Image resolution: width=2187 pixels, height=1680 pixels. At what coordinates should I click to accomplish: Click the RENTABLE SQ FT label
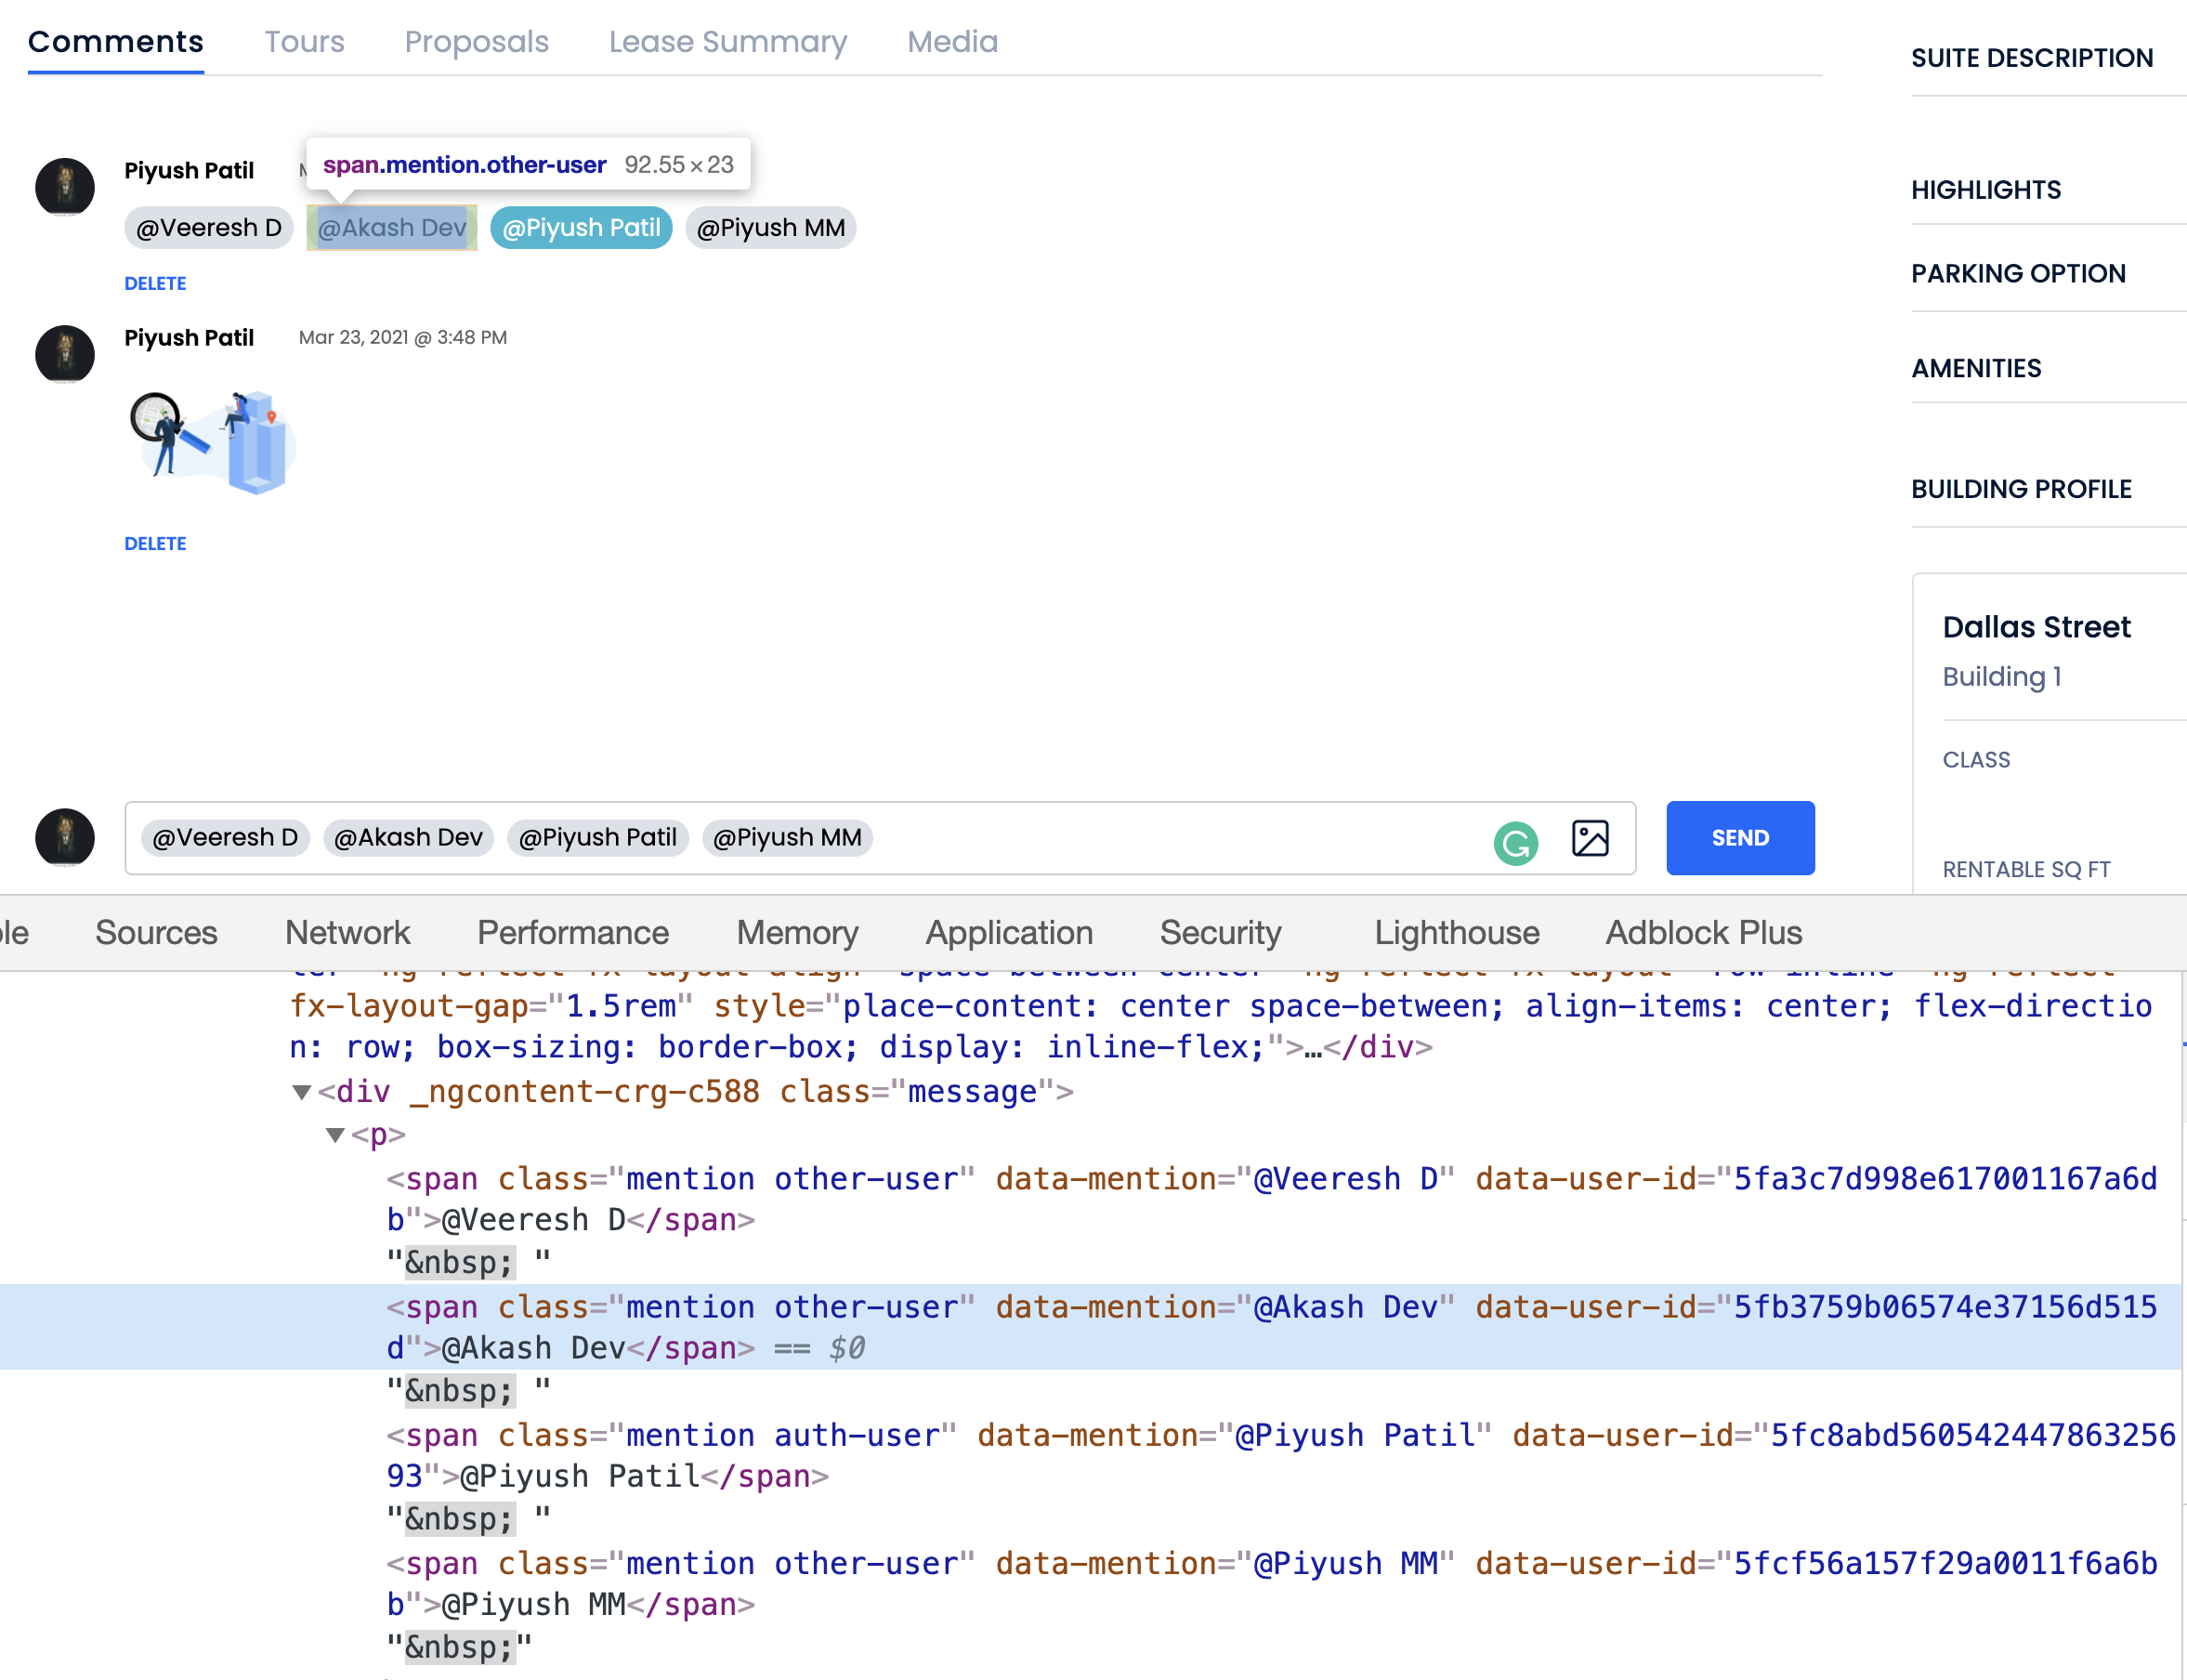2026,870
